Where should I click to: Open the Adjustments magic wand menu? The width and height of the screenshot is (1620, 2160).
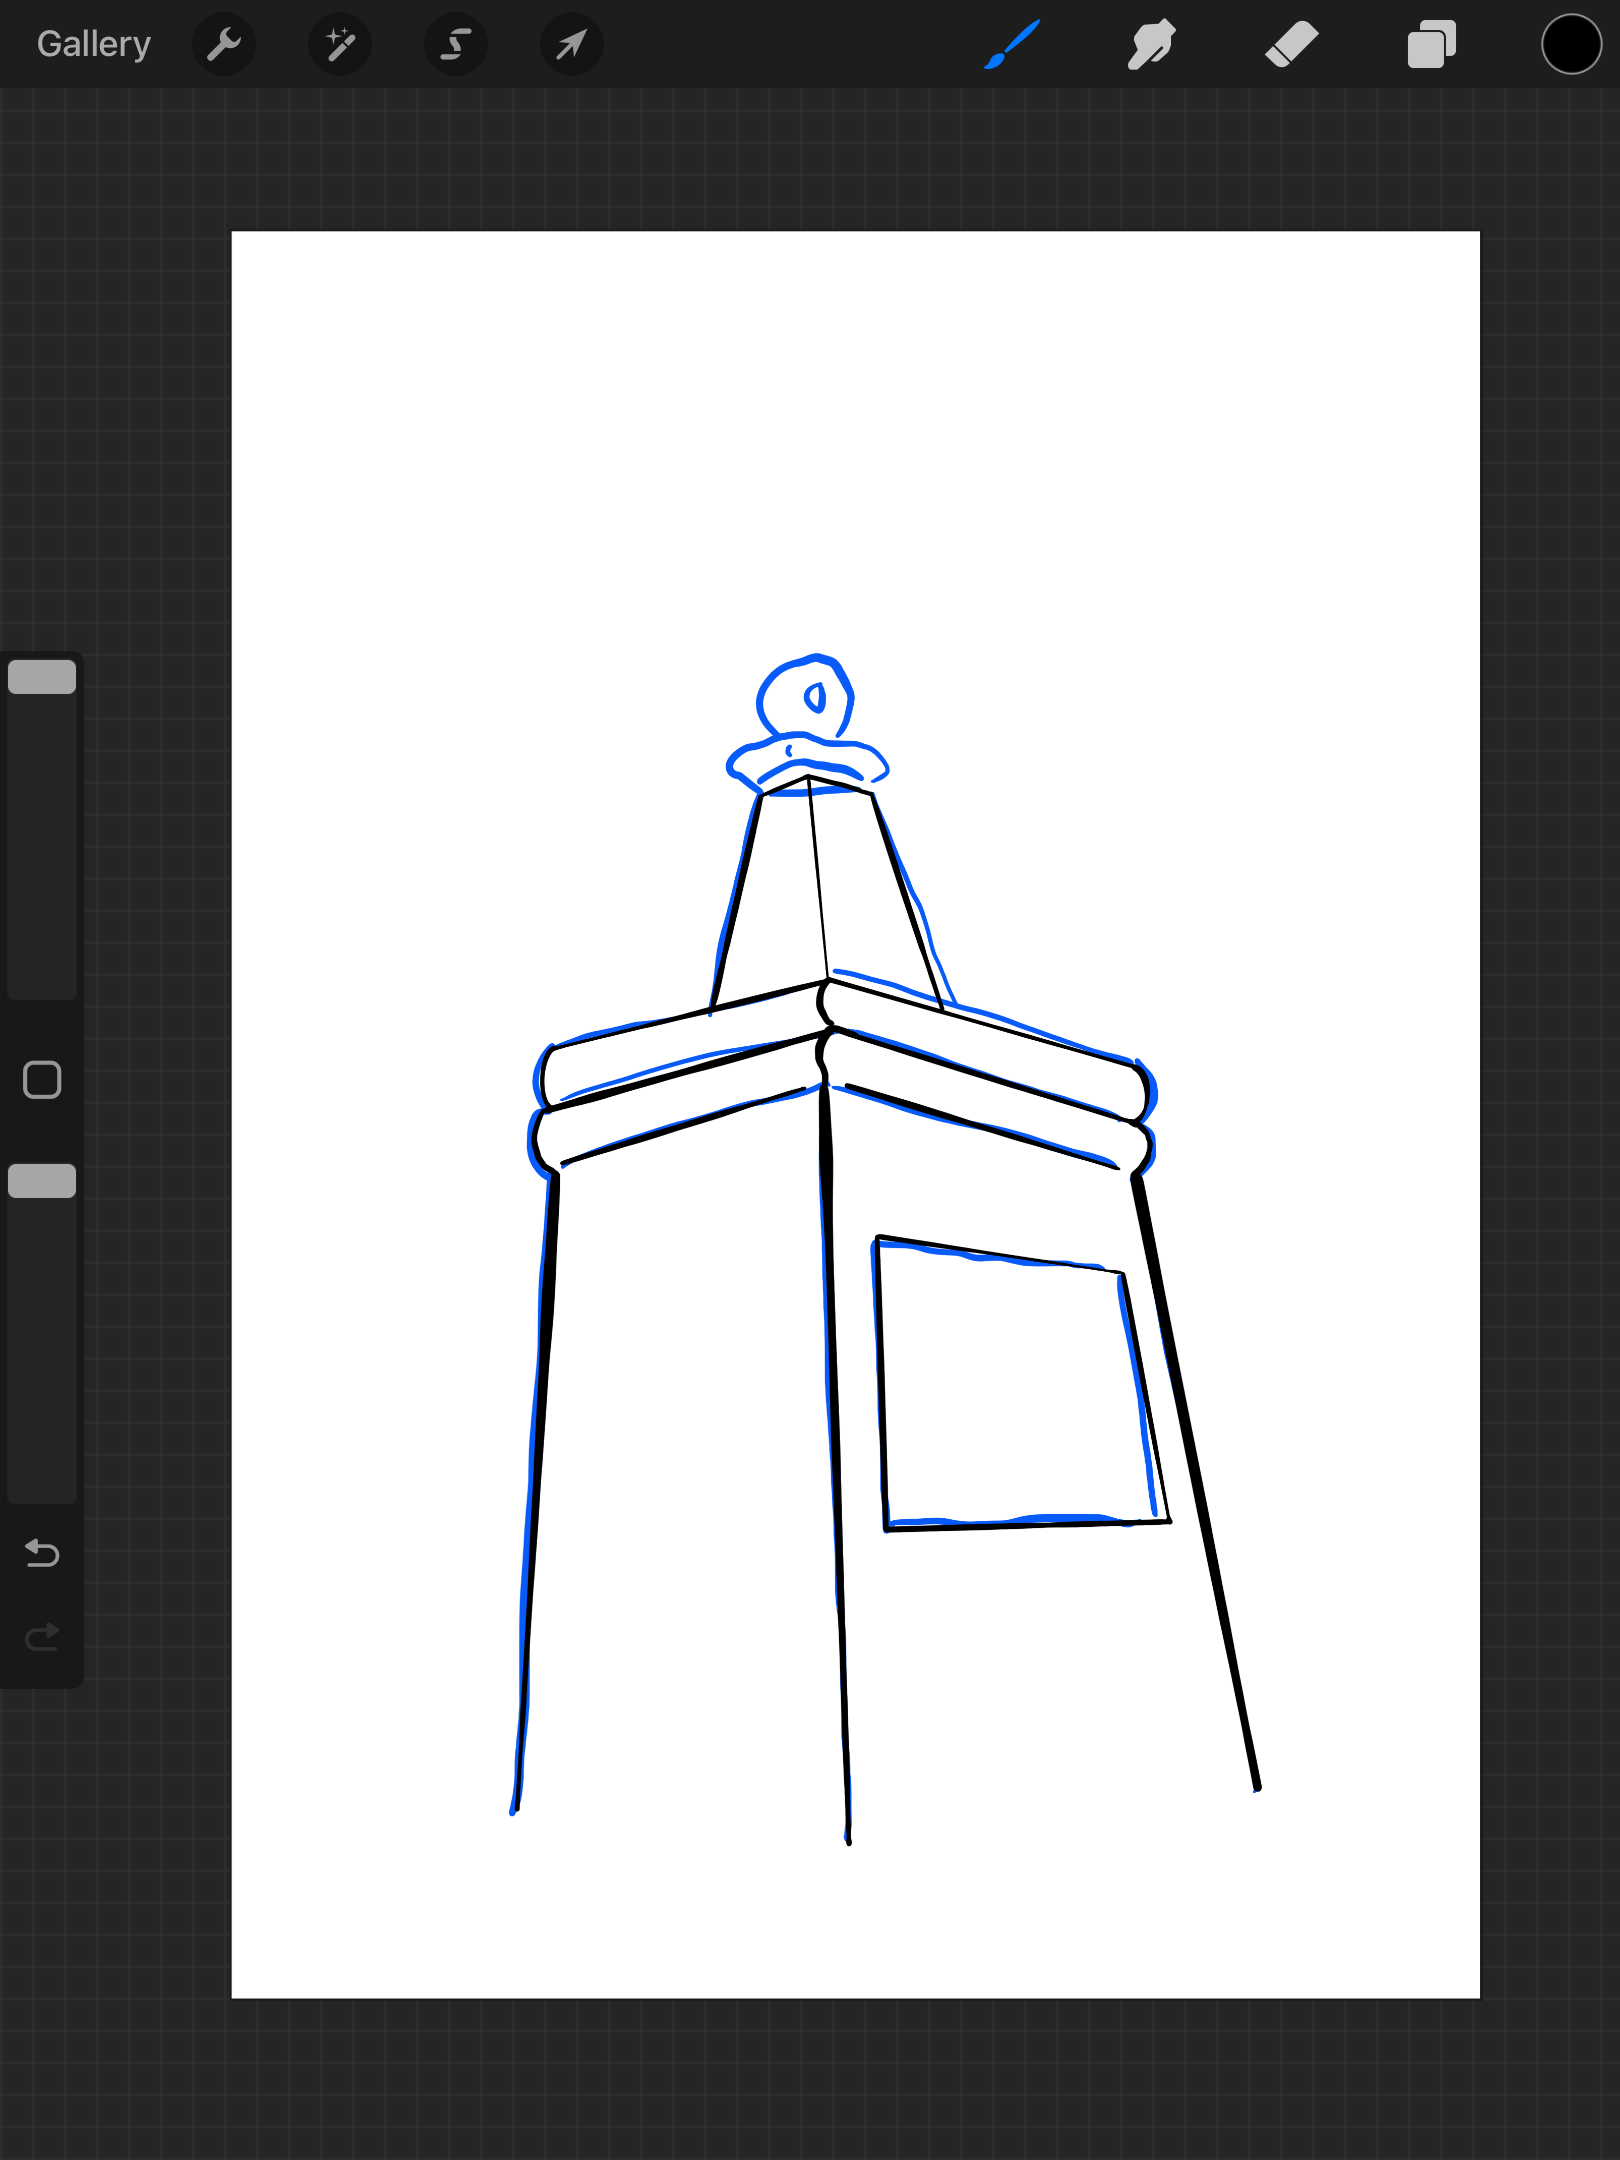(340, 44)
